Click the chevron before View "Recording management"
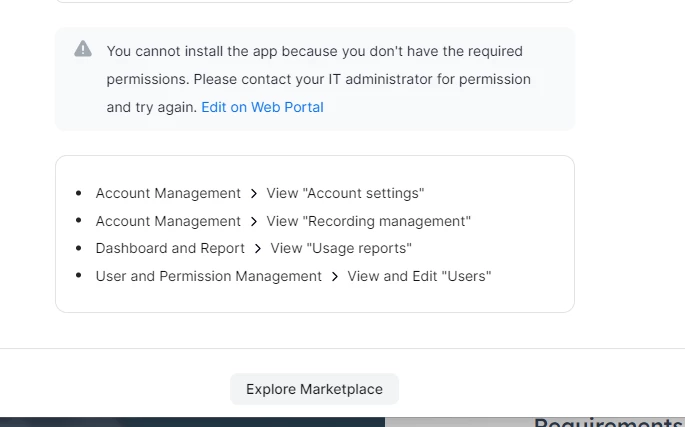The width and height of the screenshot is (685, 427). [x=254, y=221]
